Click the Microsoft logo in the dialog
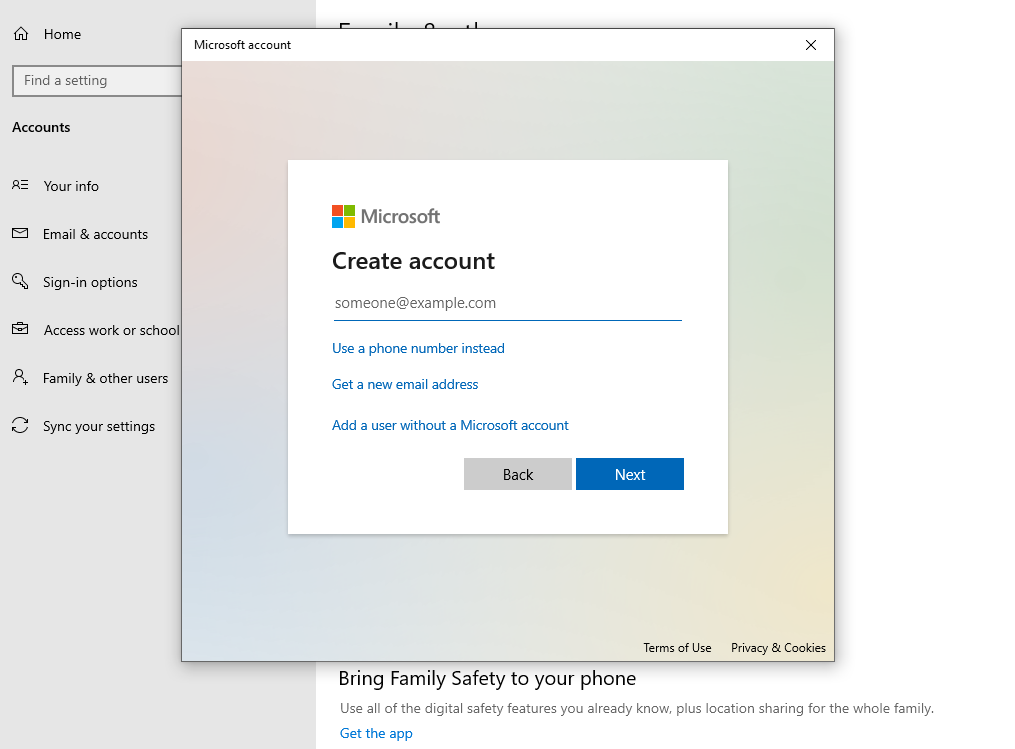The height and width of the screenshot is (749, 1015). (x=386, y=216)
